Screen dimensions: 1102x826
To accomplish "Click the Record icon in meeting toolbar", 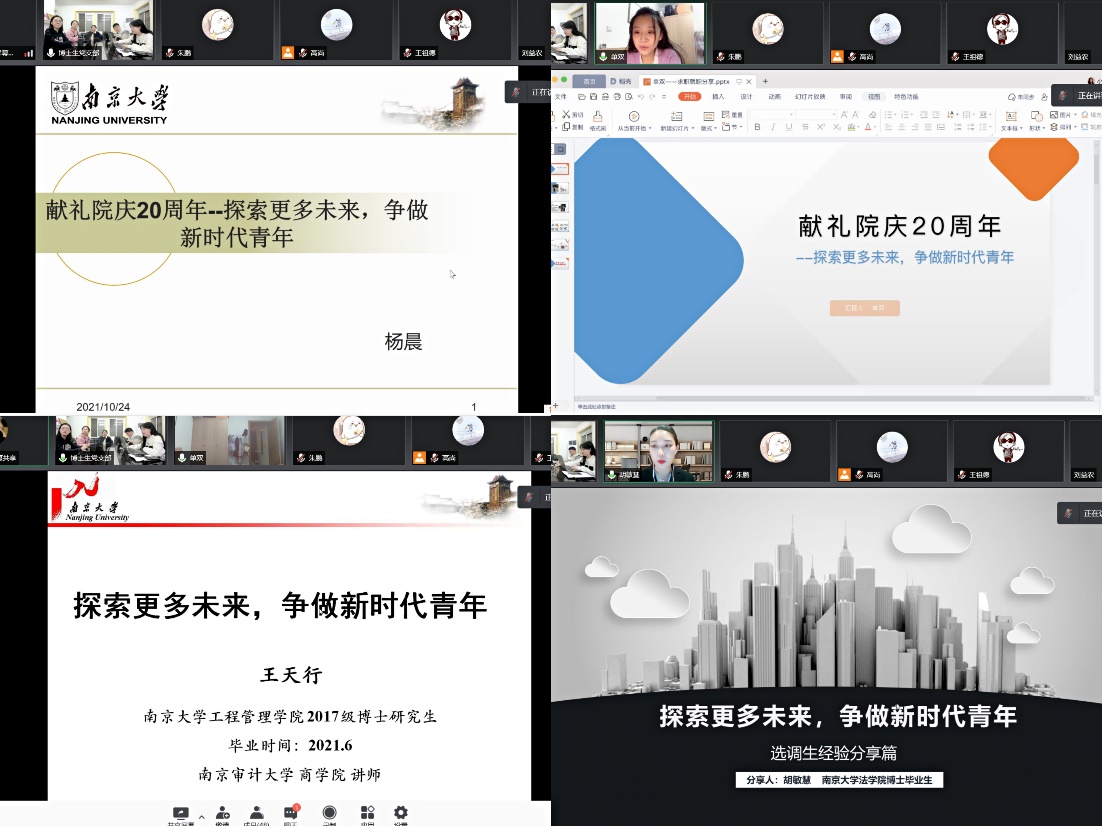I will tap(329, 813).
